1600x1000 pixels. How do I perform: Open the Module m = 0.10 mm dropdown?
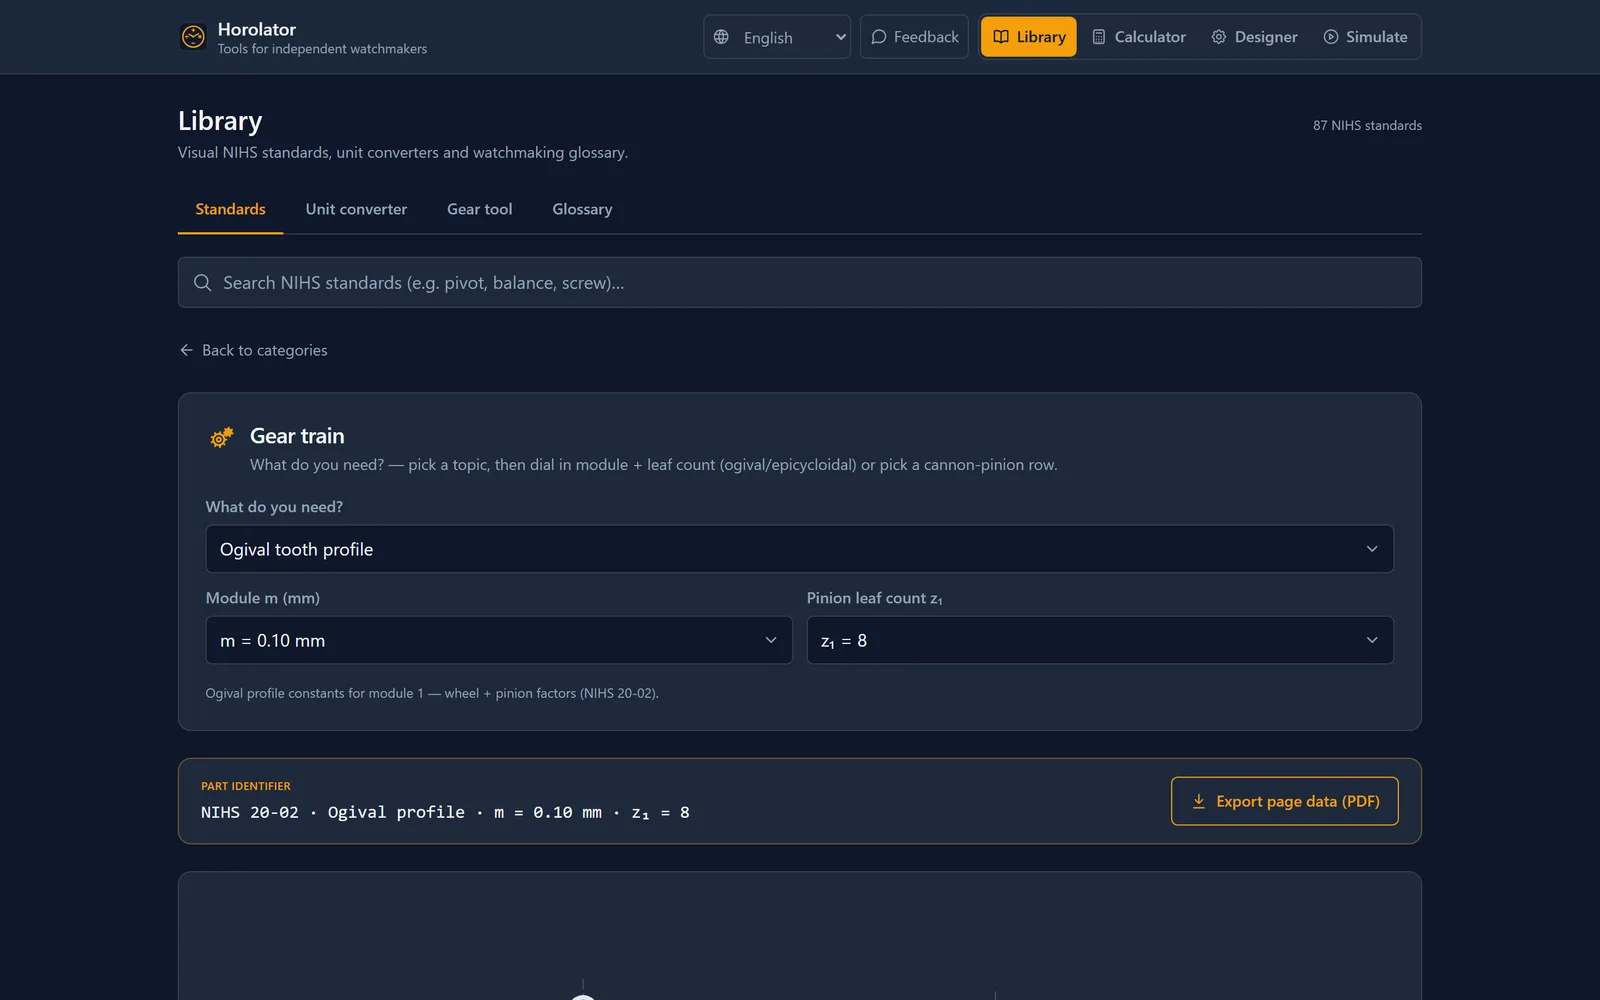499,640
